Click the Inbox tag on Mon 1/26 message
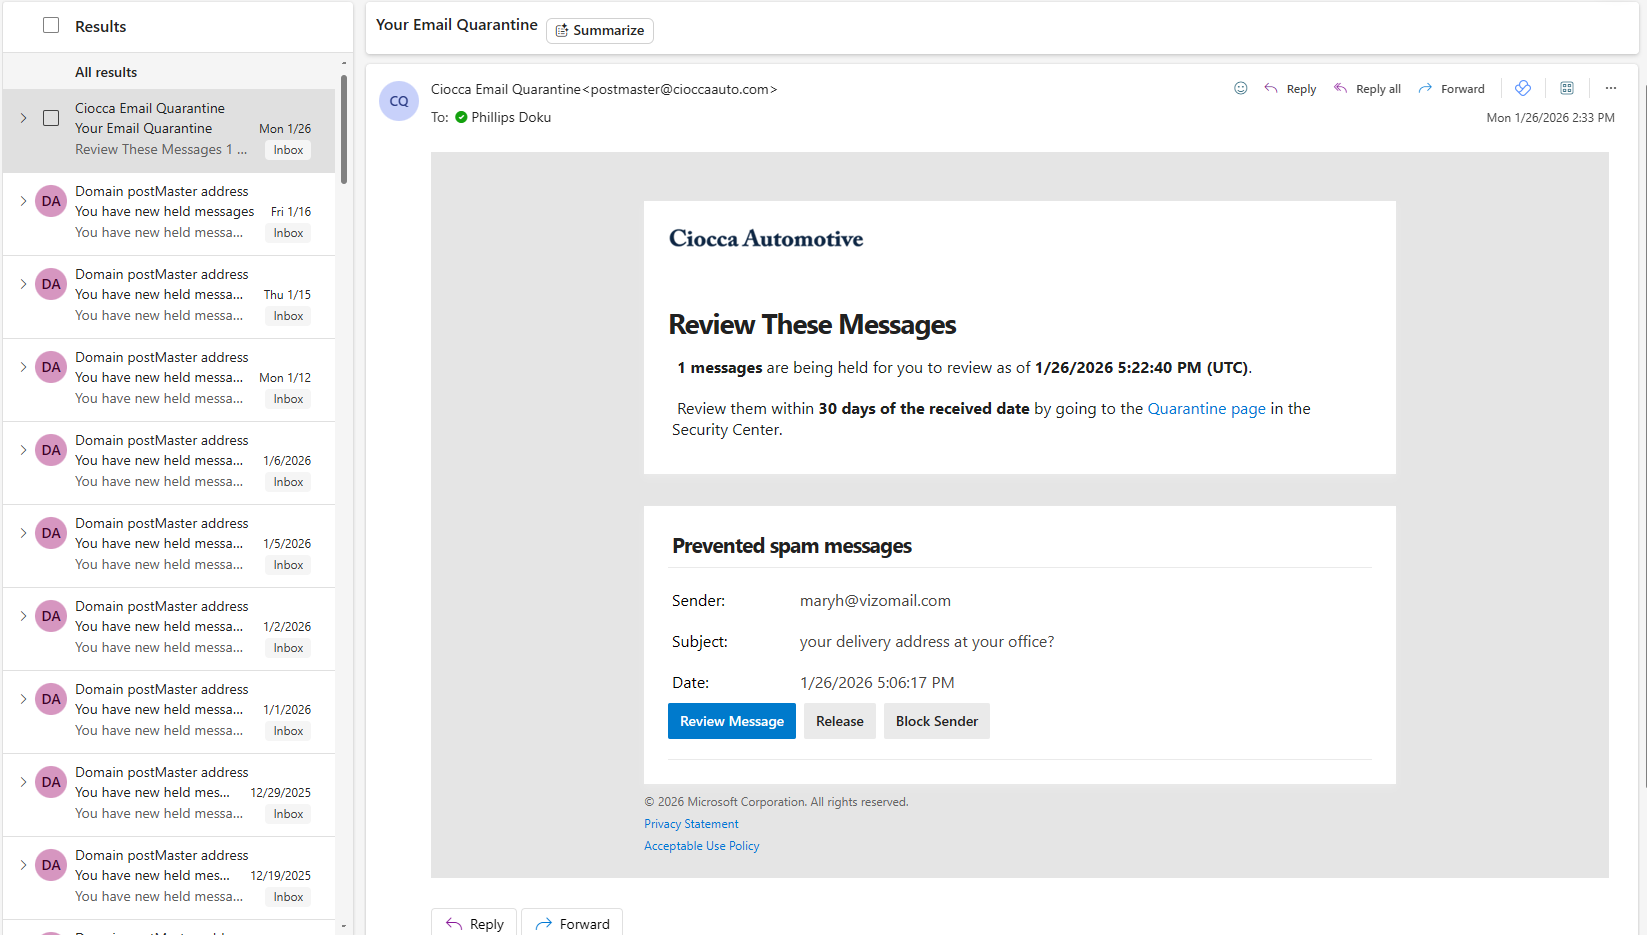 (288, 150)
